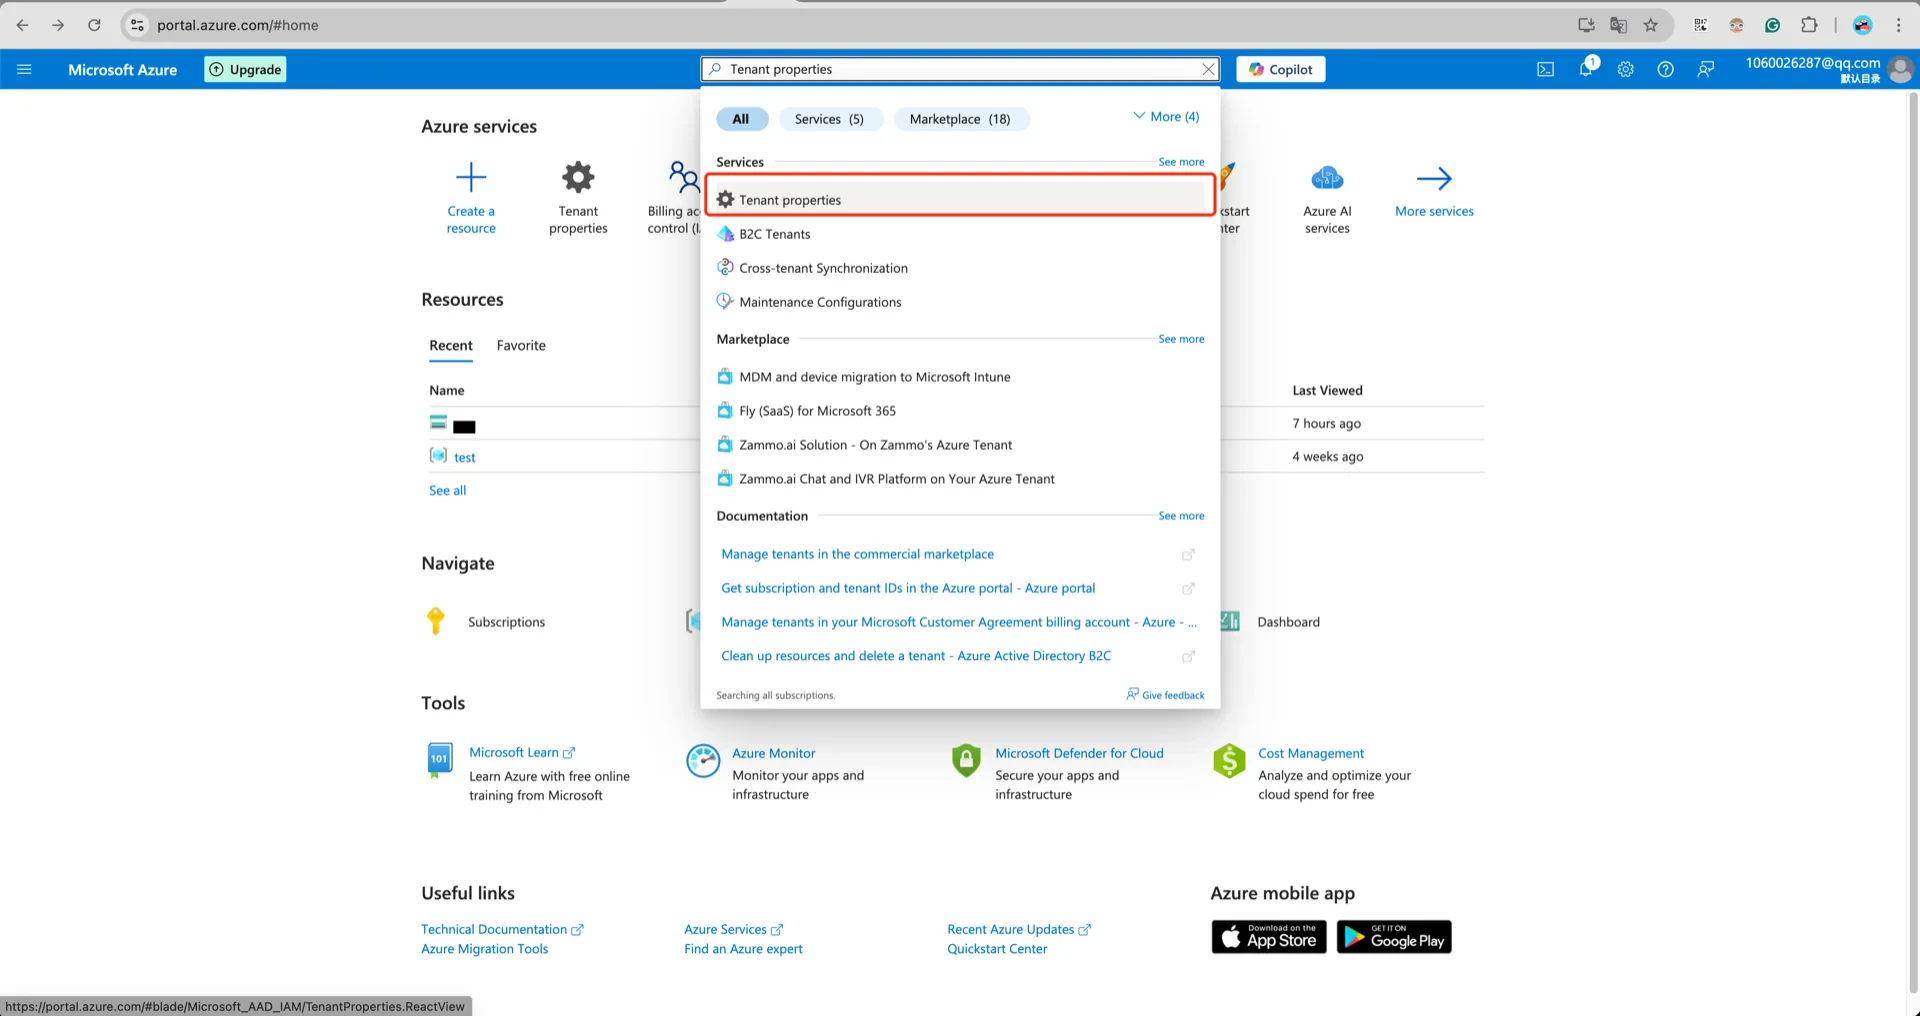Viewport: 1920px width, 1016px height.
Task: Click Give feedback in search panel
Action: [x=1165, y=695]
